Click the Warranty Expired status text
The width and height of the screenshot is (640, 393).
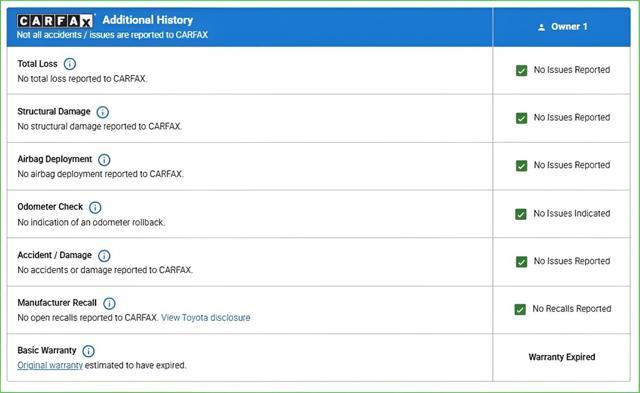point(562,357)
